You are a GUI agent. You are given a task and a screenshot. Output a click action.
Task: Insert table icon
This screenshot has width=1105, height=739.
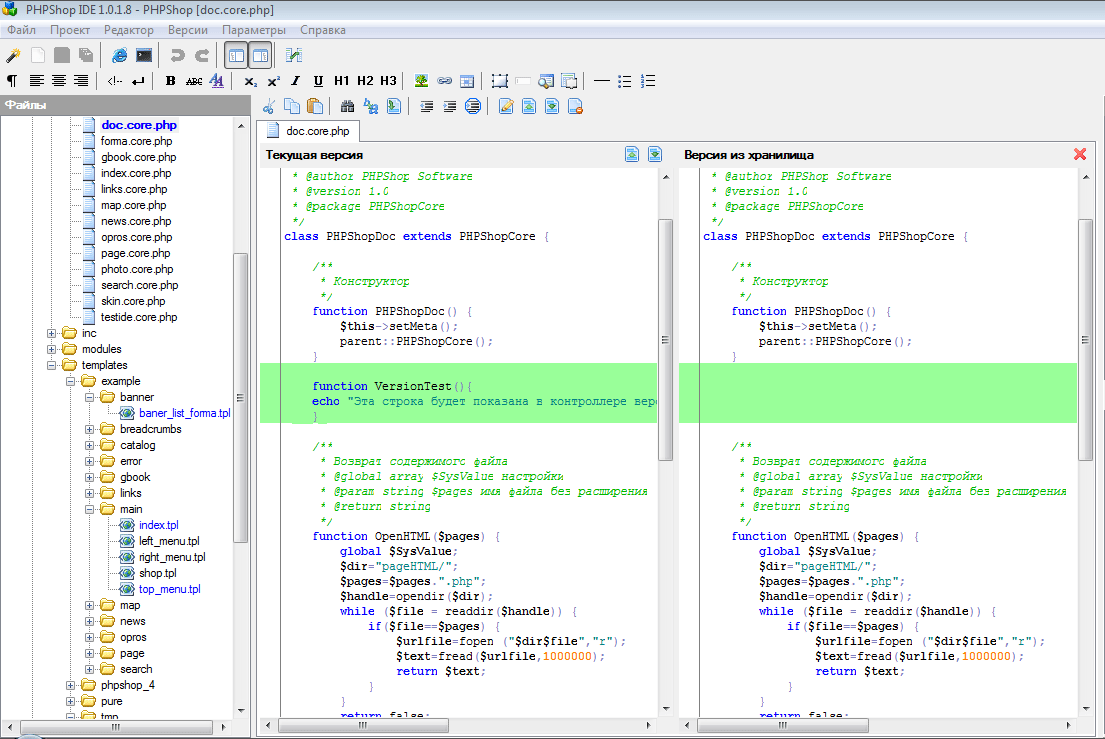point(467,81)
